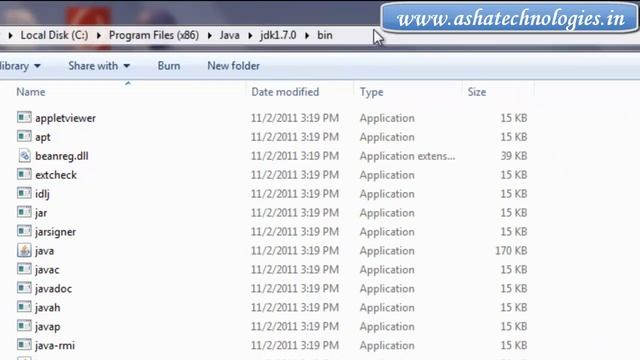Sort by Type column header
This screenshot has height=360, width=640.
pyautogui.click(x=371, y=92)
